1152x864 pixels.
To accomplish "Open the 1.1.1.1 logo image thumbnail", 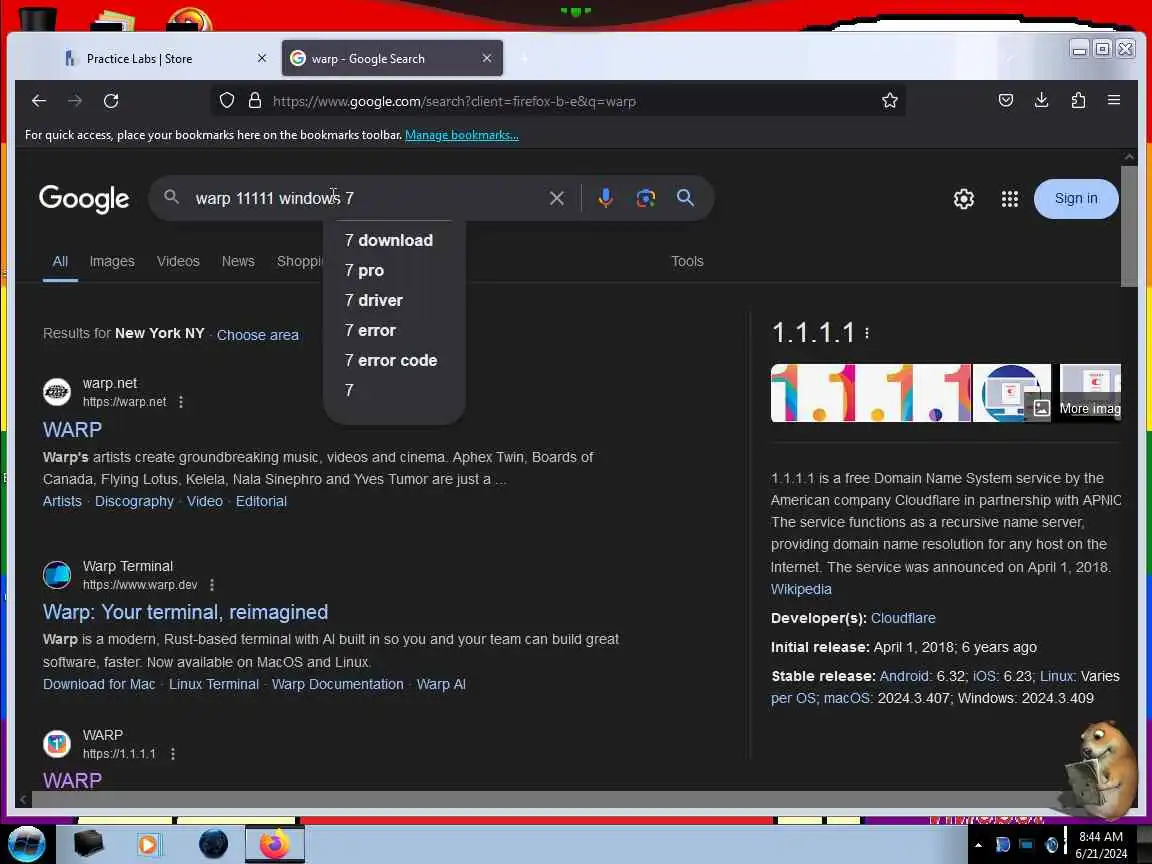I will [871, 393].
